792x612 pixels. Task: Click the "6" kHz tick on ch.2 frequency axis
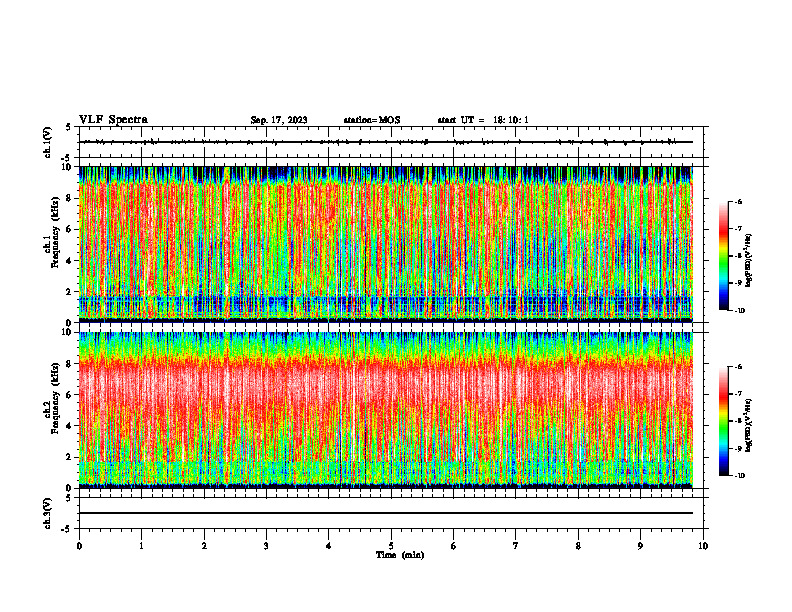[x=69, y=395]
